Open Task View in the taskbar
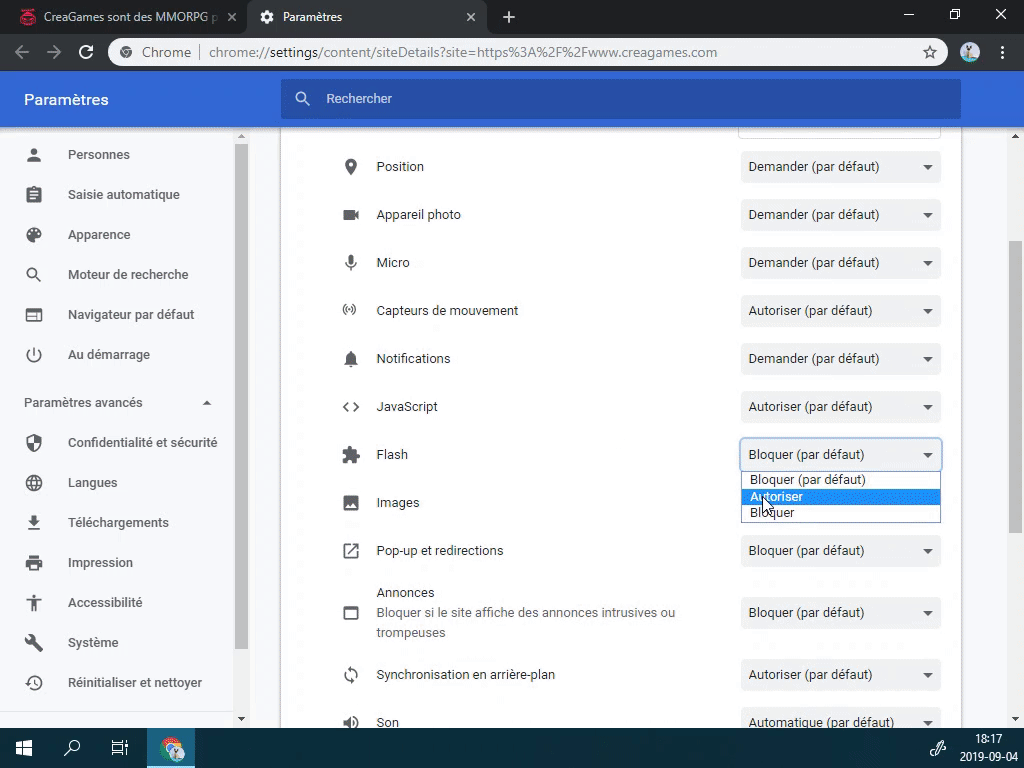The width and height of the screenshot is (1024, 768). point(120,747)
